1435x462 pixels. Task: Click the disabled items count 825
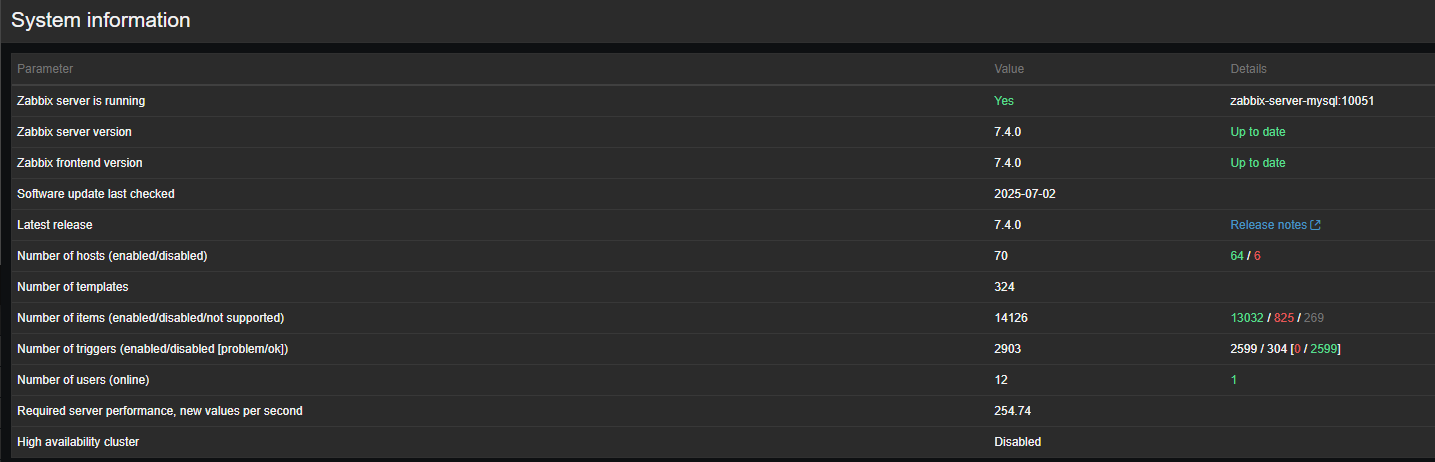coord(1284,318)
